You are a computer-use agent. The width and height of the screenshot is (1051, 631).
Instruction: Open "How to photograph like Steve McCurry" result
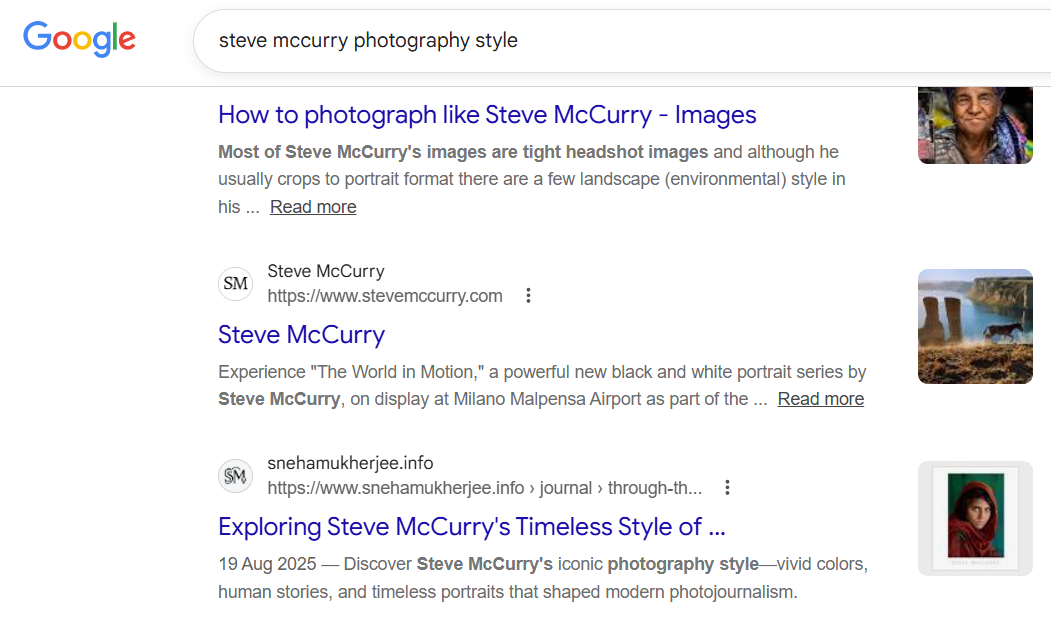(487, 115)
